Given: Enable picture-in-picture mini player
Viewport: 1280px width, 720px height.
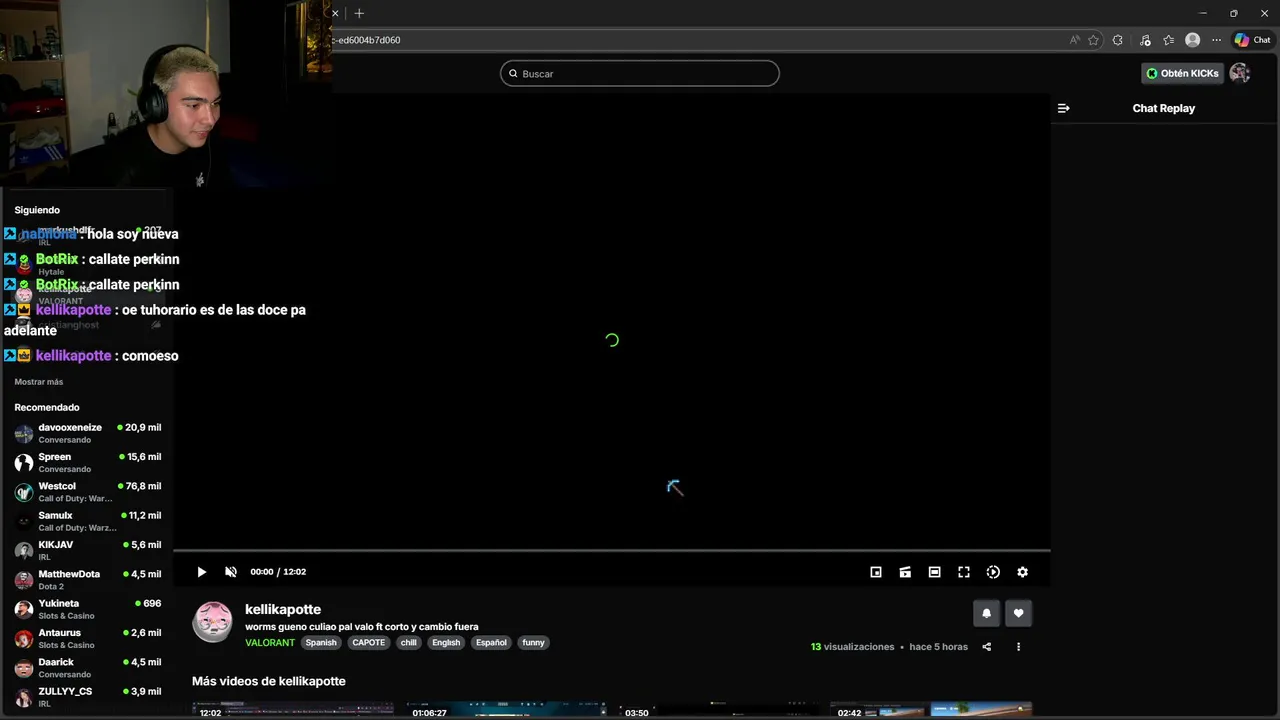Looking at the screenshot, I should [x=876, y=572].
